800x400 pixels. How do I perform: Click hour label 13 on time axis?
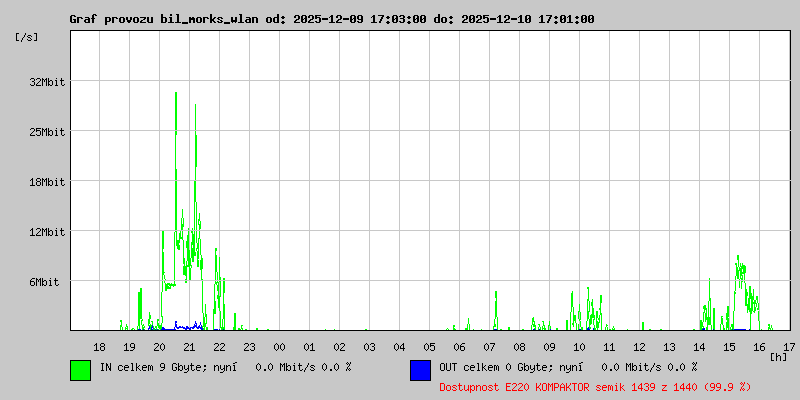coord(670,347)
